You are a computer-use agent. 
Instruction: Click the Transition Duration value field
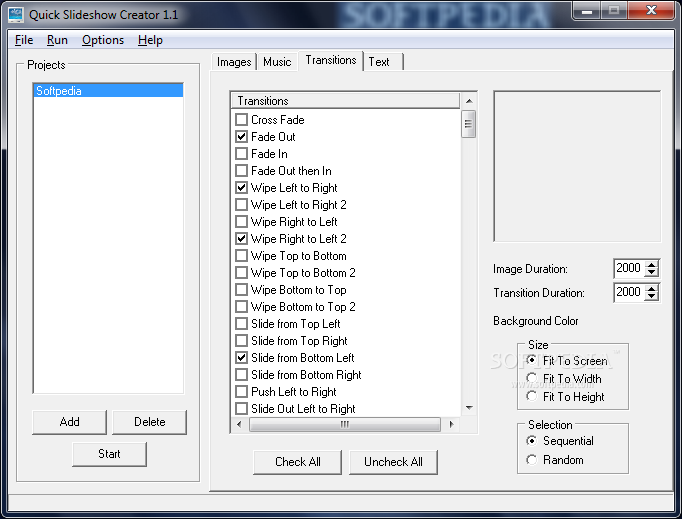click(x=629, y=292)
